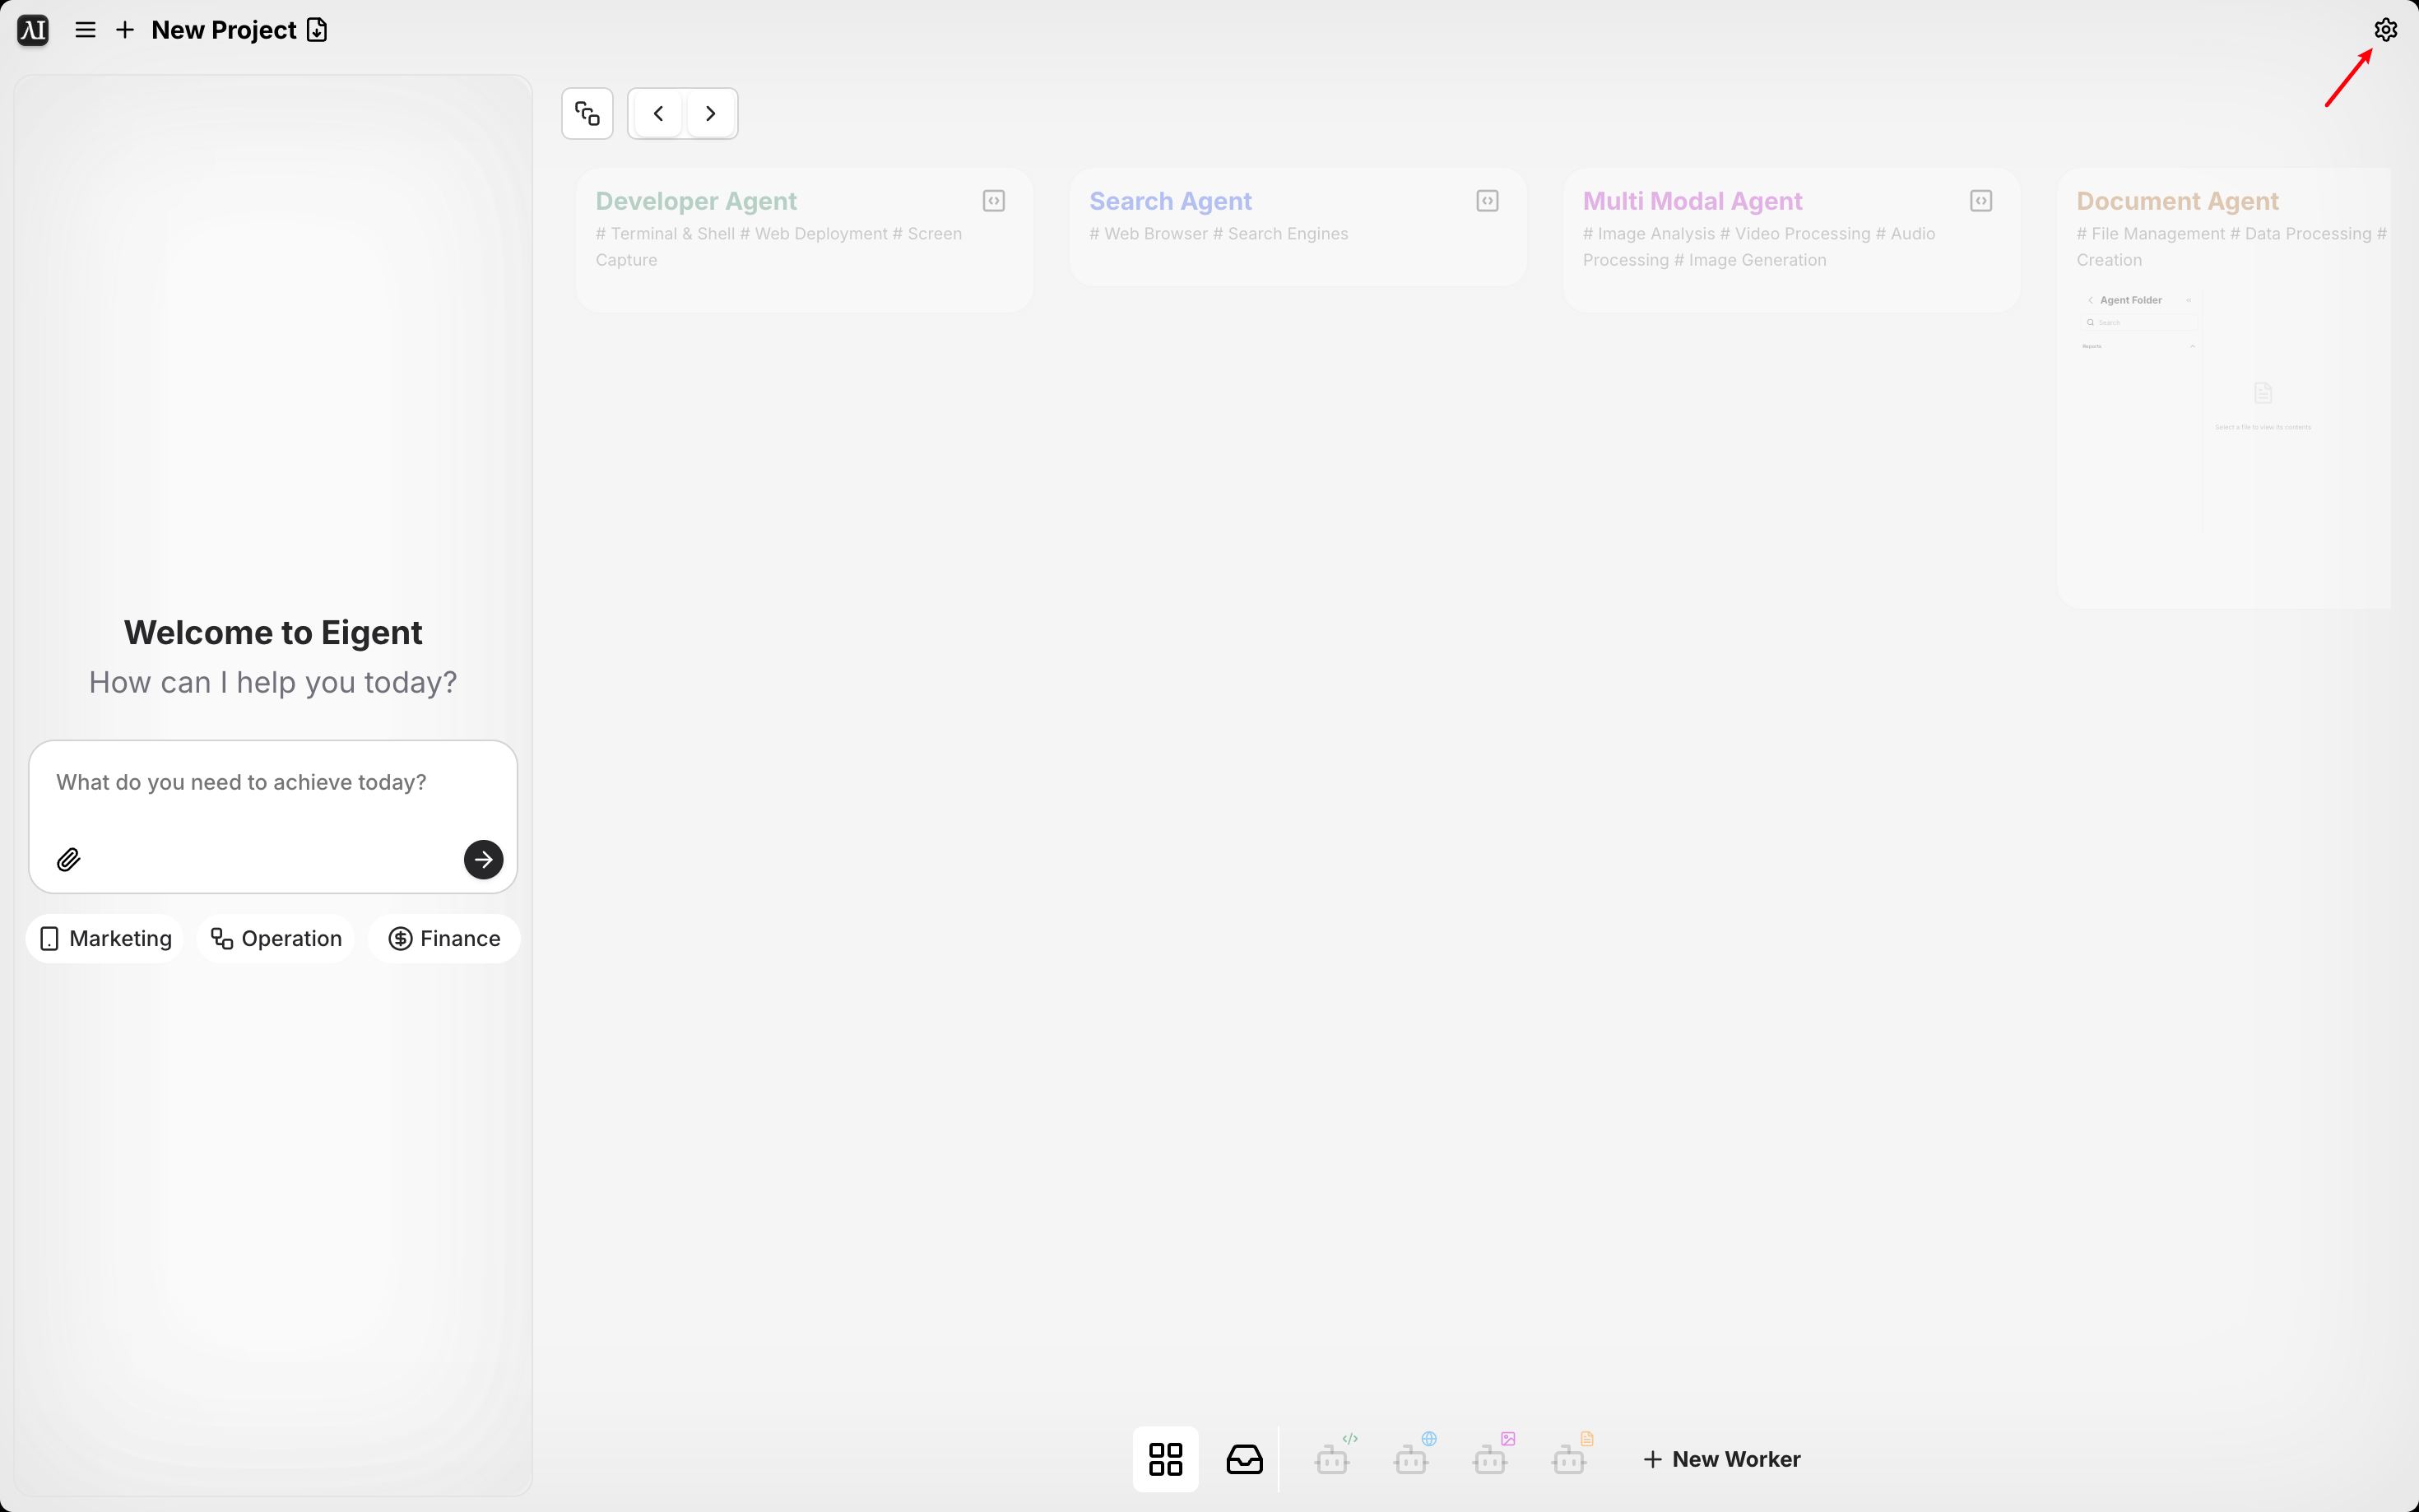Click 'How can I help you today?' text
The width and height of the screenshot is (2419, 1512).
[273, 682]
